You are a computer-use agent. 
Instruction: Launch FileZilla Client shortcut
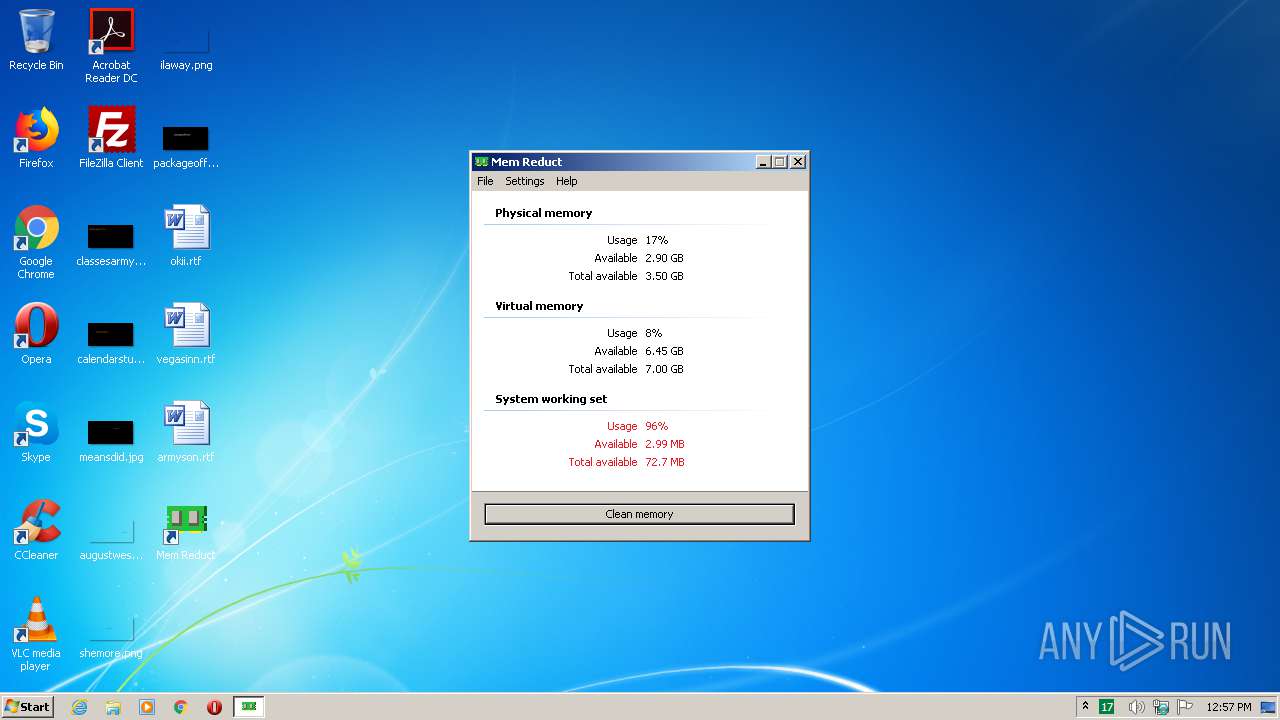point(111,138)
